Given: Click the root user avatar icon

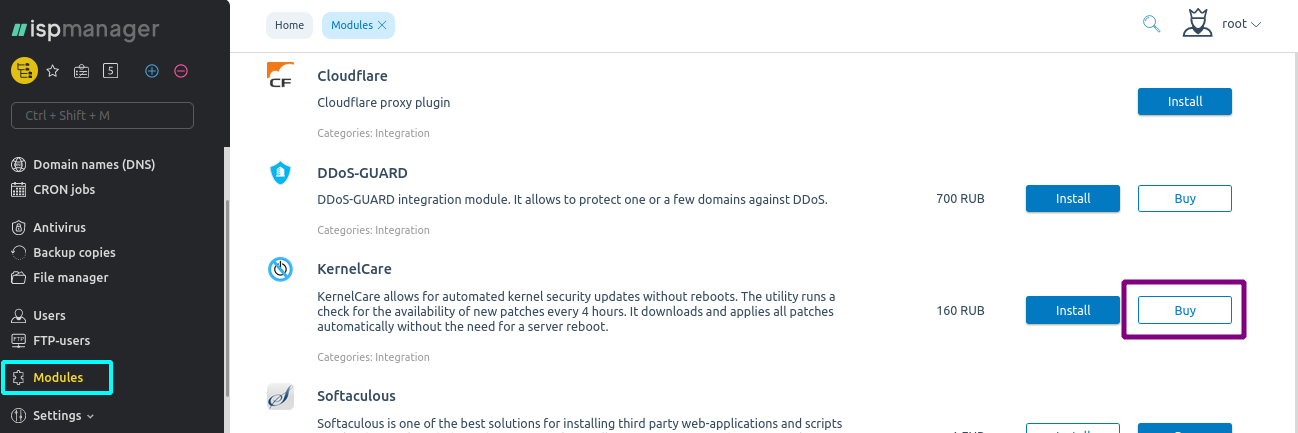Looking at the screenshot, I should pos(1198,23).
